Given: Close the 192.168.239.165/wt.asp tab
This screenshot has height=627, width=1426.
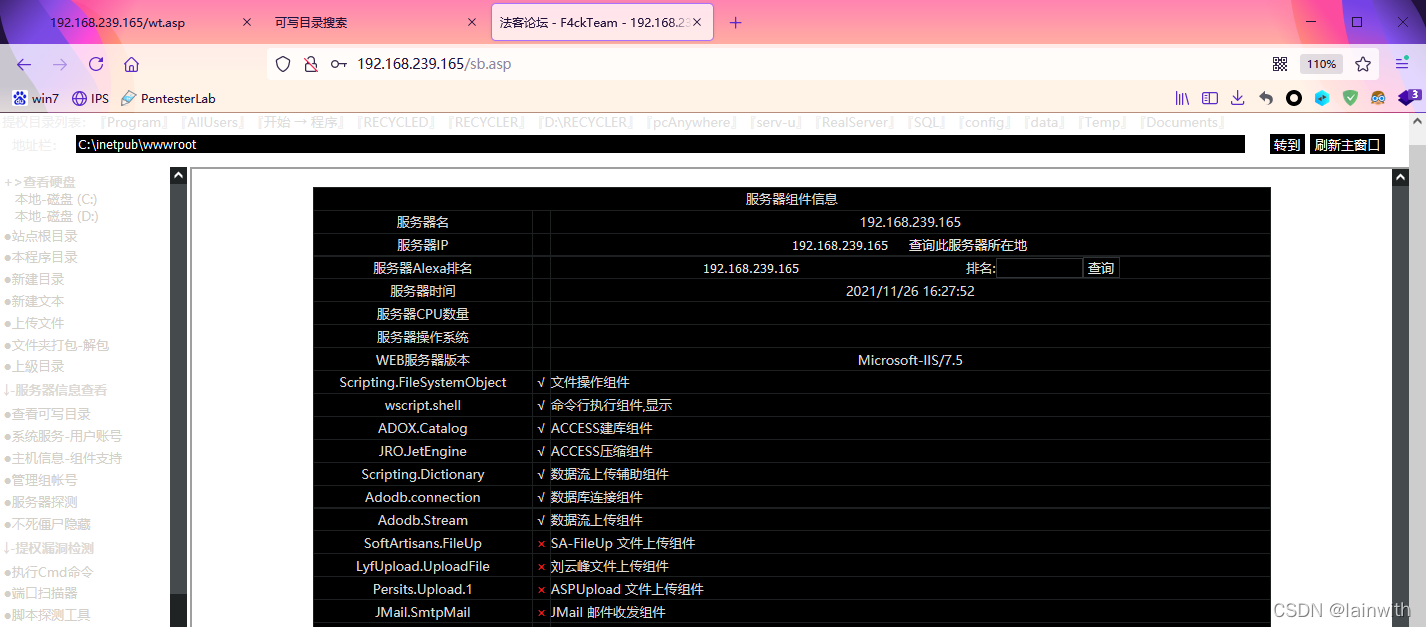Looking at the screenshot, I should click(247, 22).
